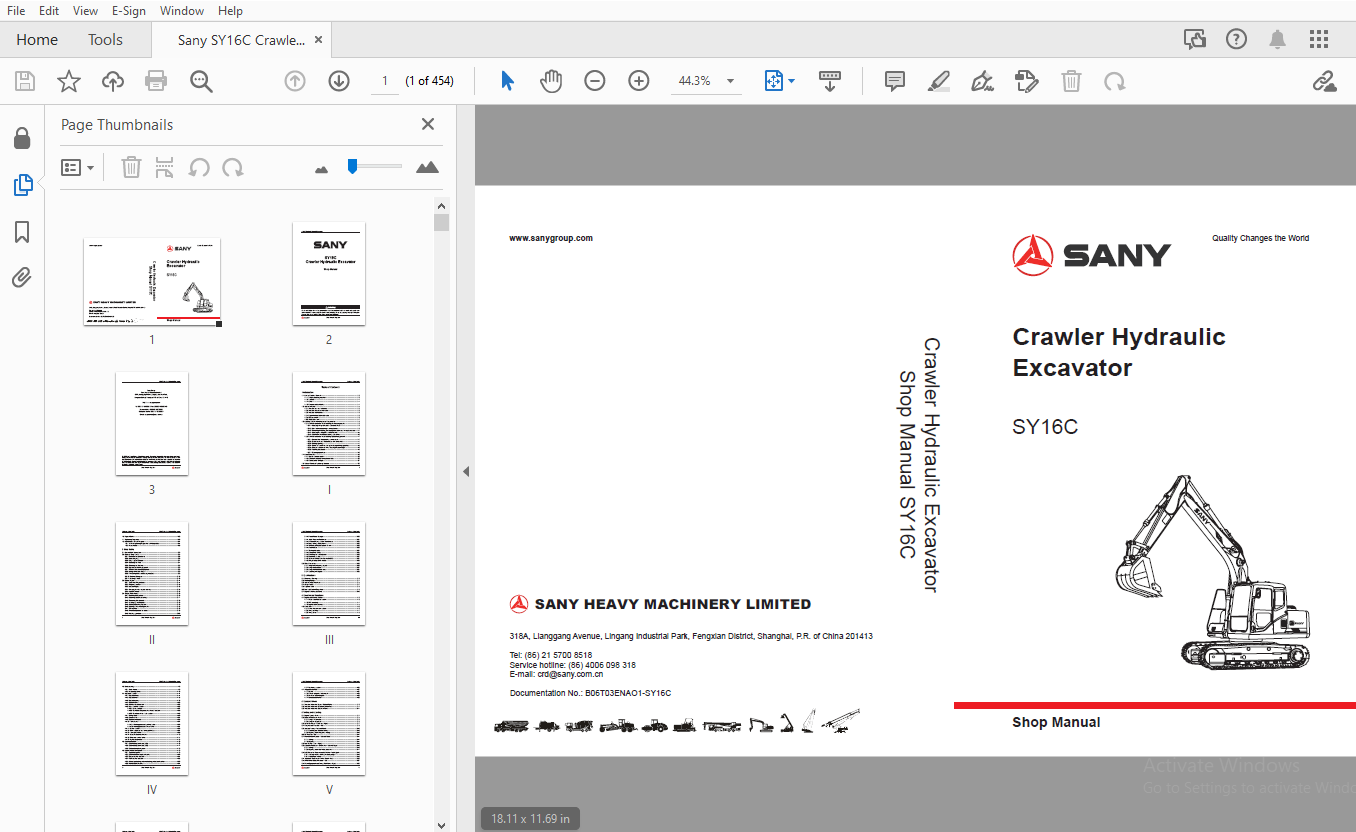Click the stamp tool icon
Screen dimensions: 1356x832
[1026, 81]
